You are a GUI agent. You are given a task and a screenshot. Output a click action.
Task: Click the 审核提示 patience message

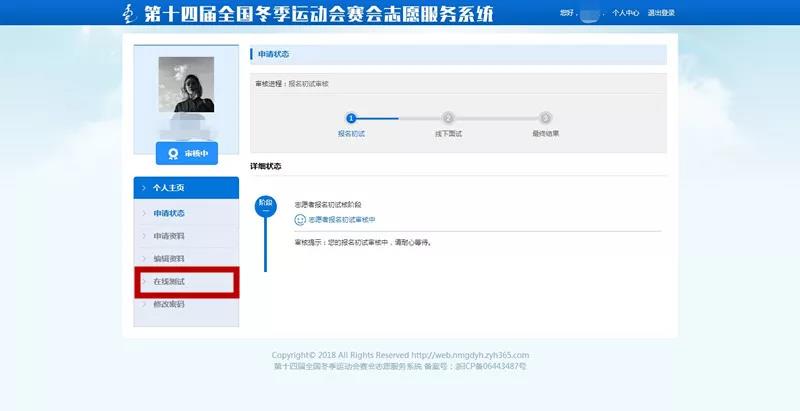(363, 243)
